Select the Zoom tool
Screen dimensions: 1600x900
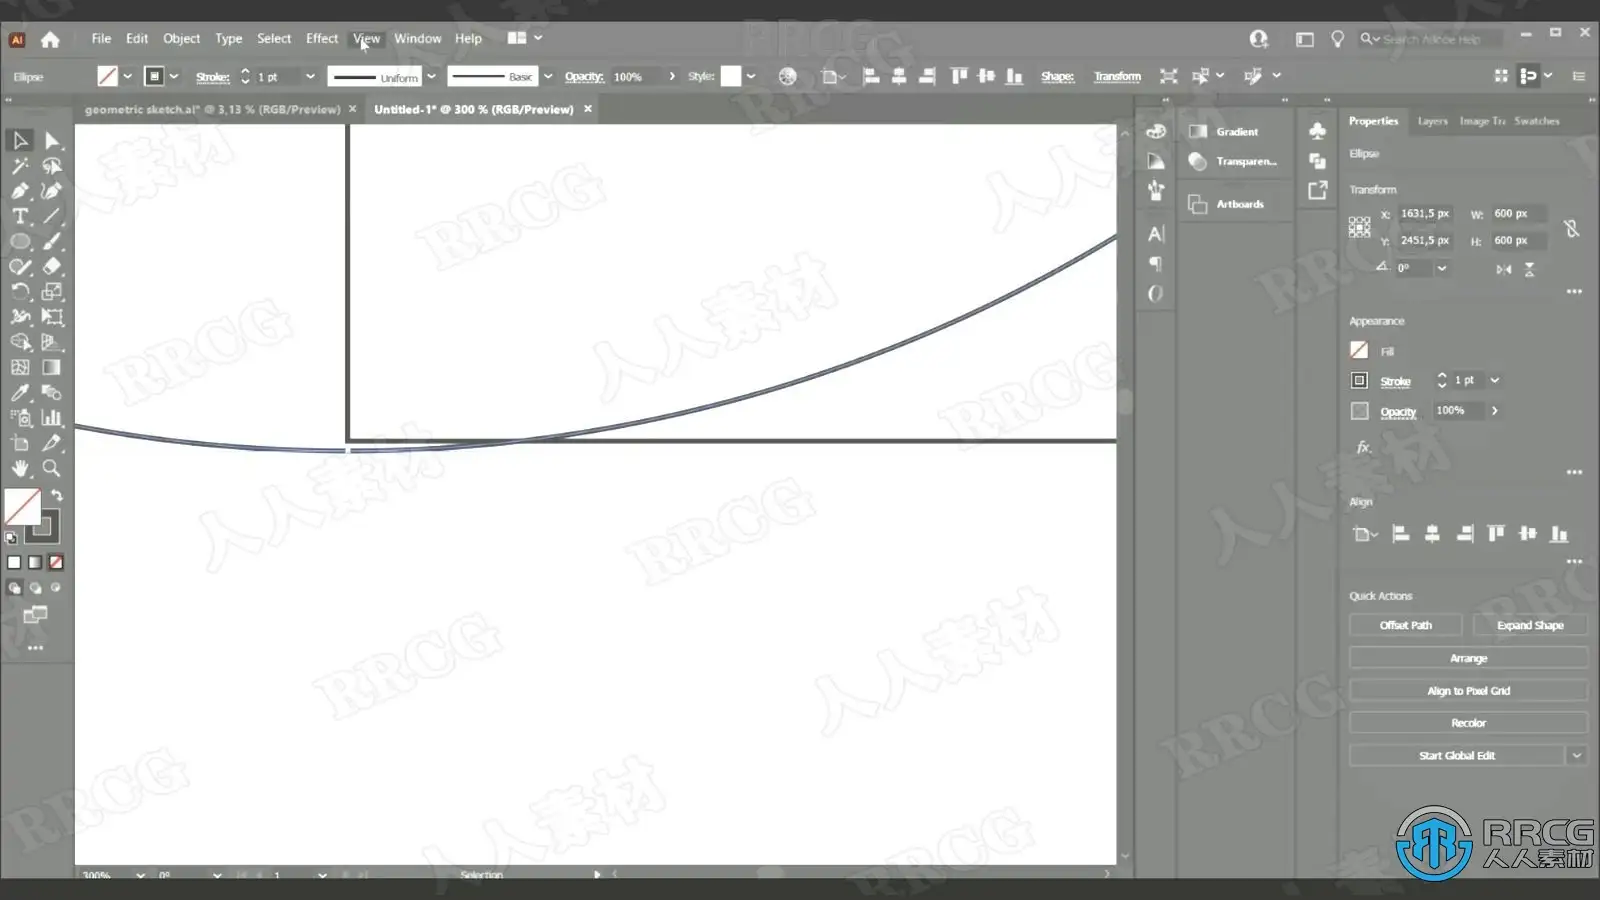[x=52, y=468]
